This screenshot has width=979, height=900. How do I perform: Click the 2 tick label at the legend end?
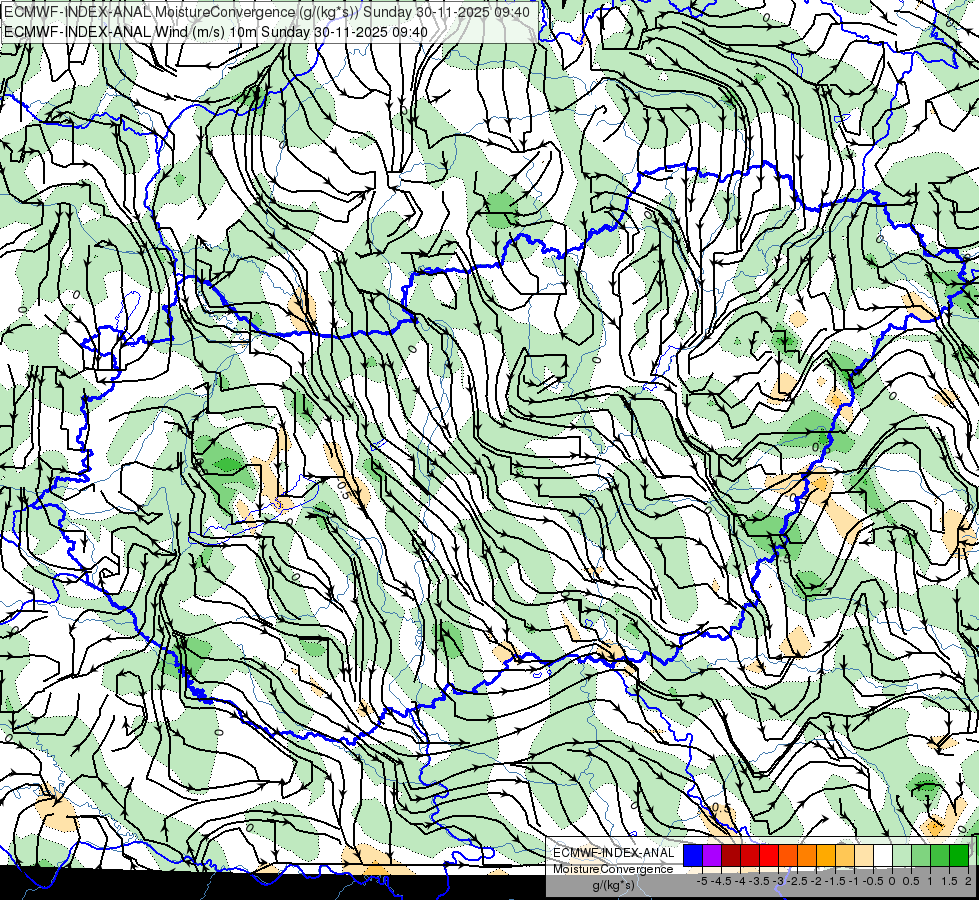click(x=968, y=881)
